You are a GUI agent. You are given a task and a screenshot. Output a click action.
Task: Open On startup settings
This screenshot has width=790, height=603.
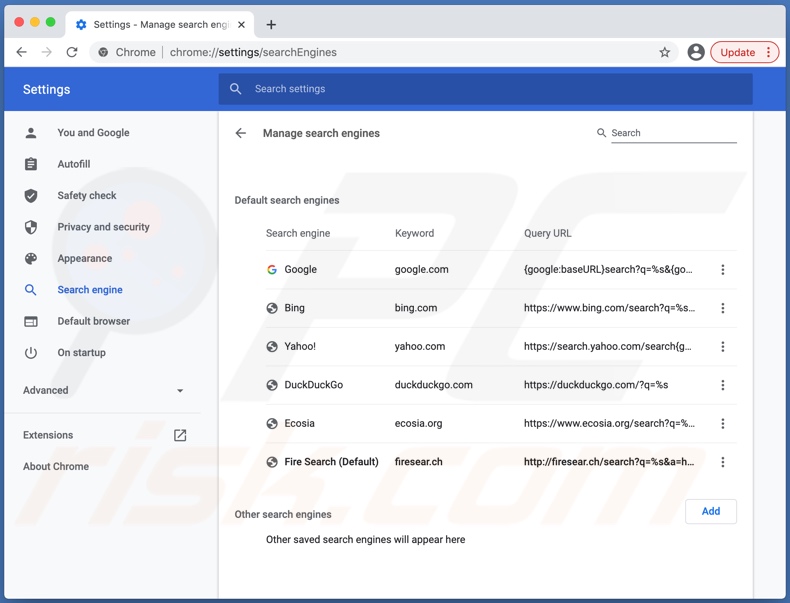[81, 353]
